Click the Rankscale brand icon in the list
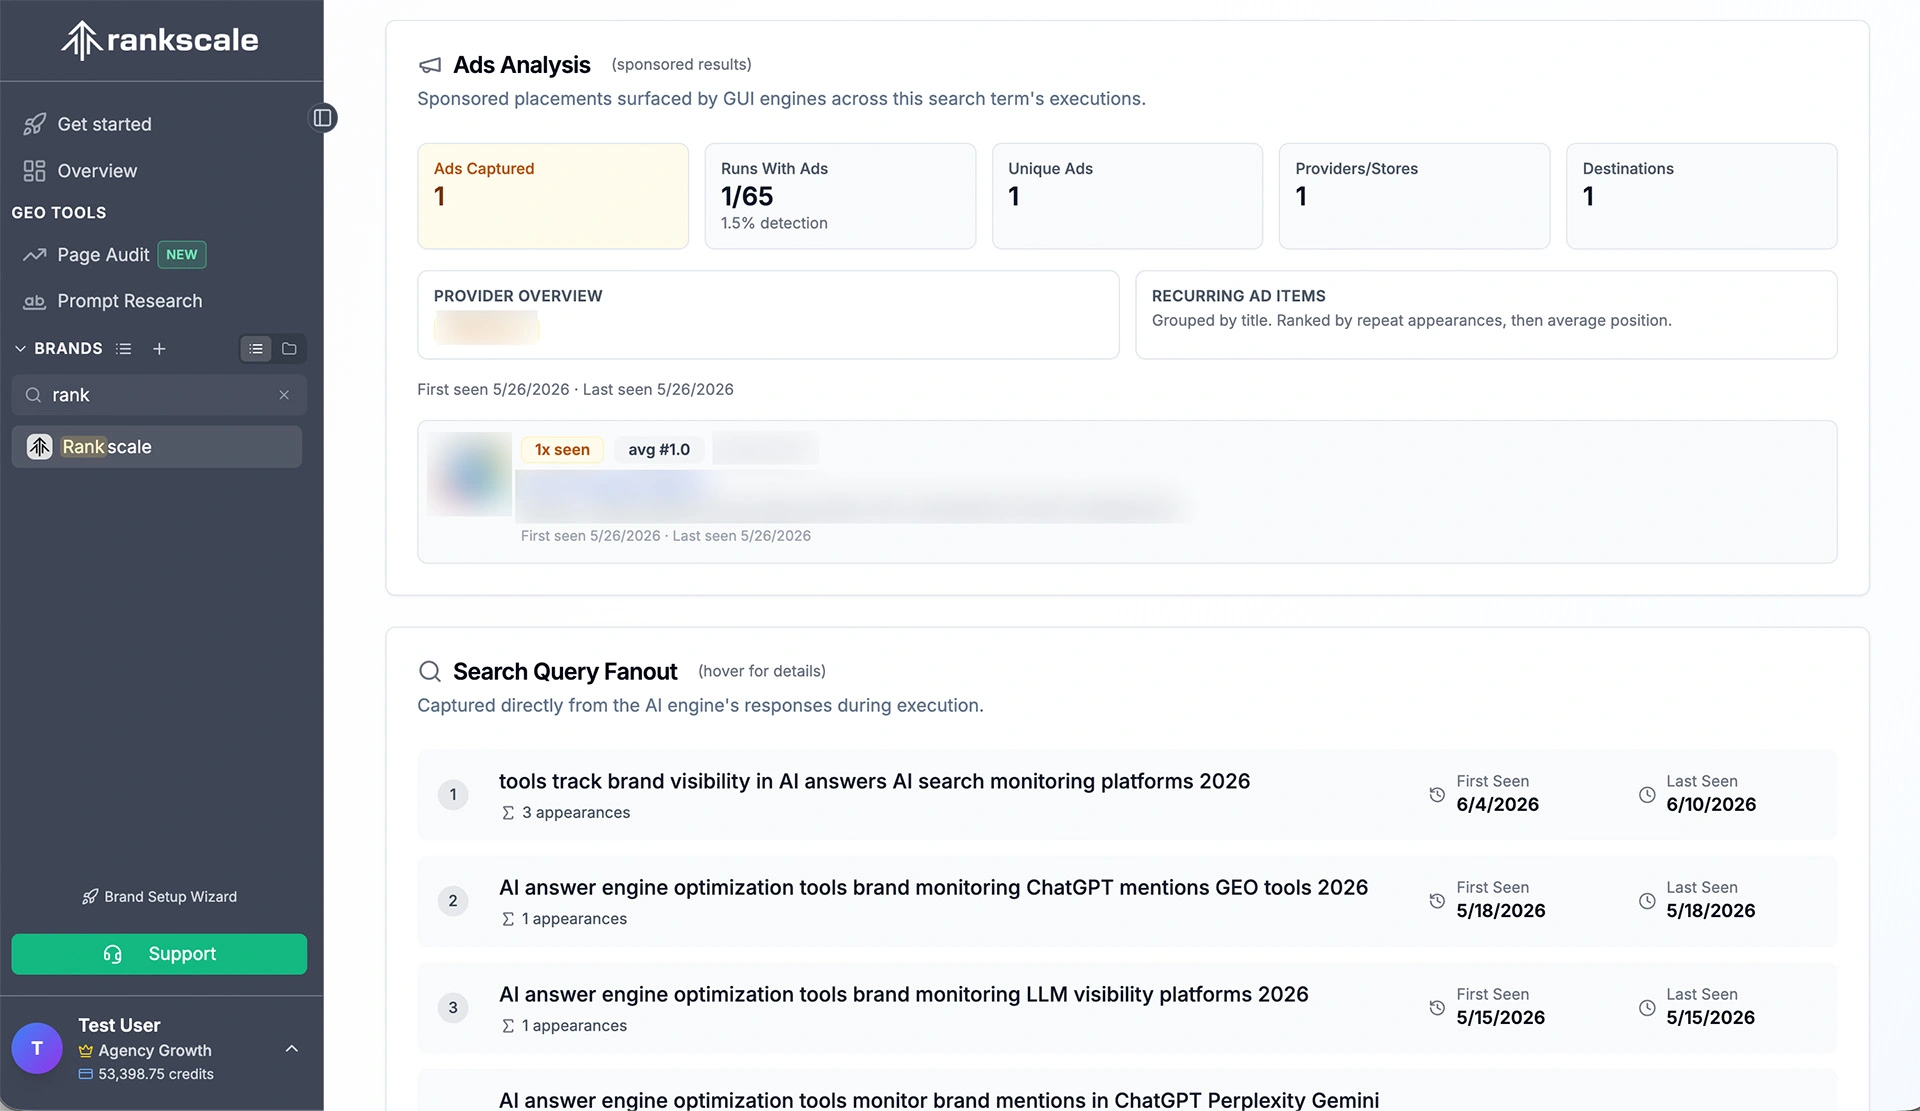Viewport: 1920px width, 1111px height. [x=40, y=447]
